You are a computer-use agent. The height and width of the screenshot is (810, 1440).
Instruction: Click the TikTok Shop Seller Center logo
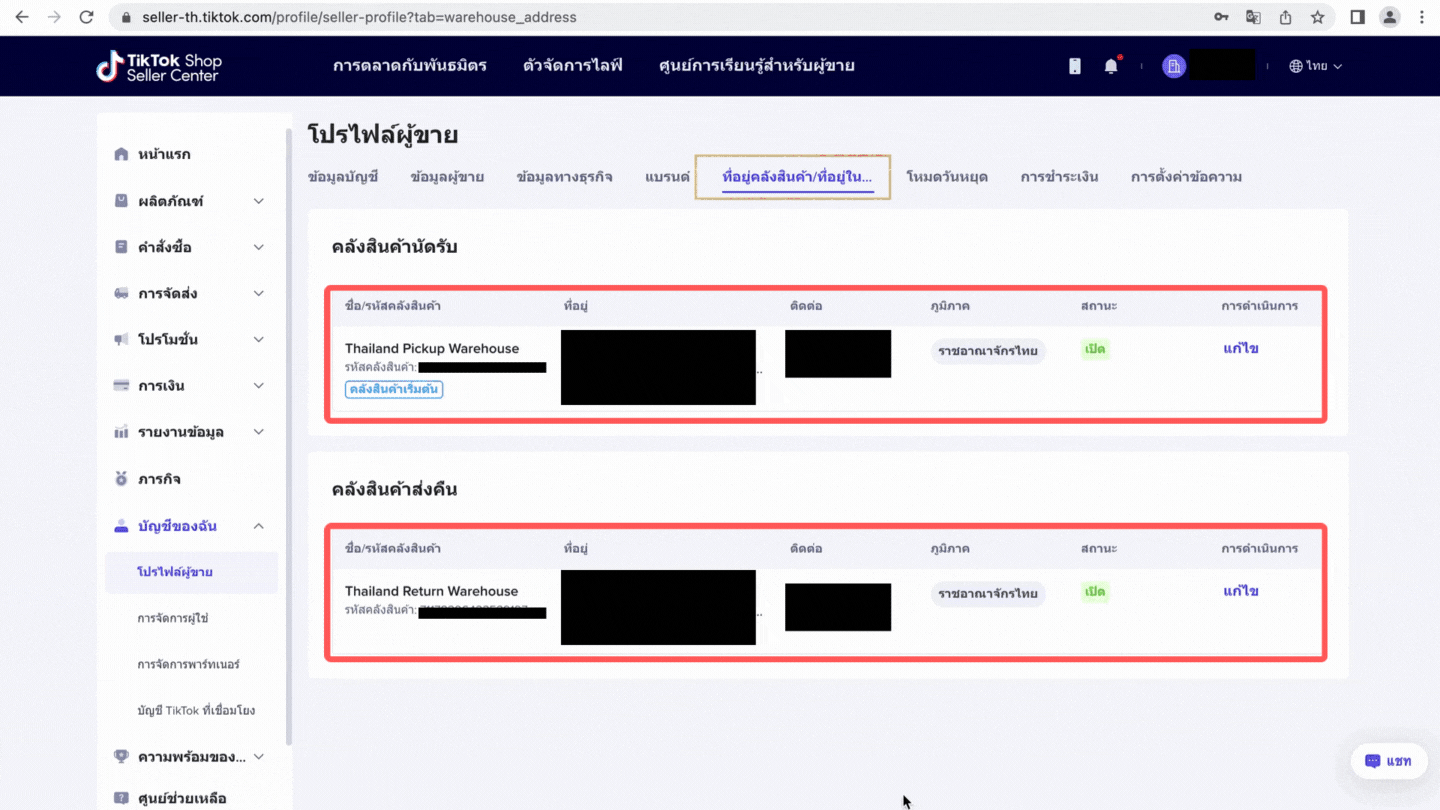coord(158,65)
